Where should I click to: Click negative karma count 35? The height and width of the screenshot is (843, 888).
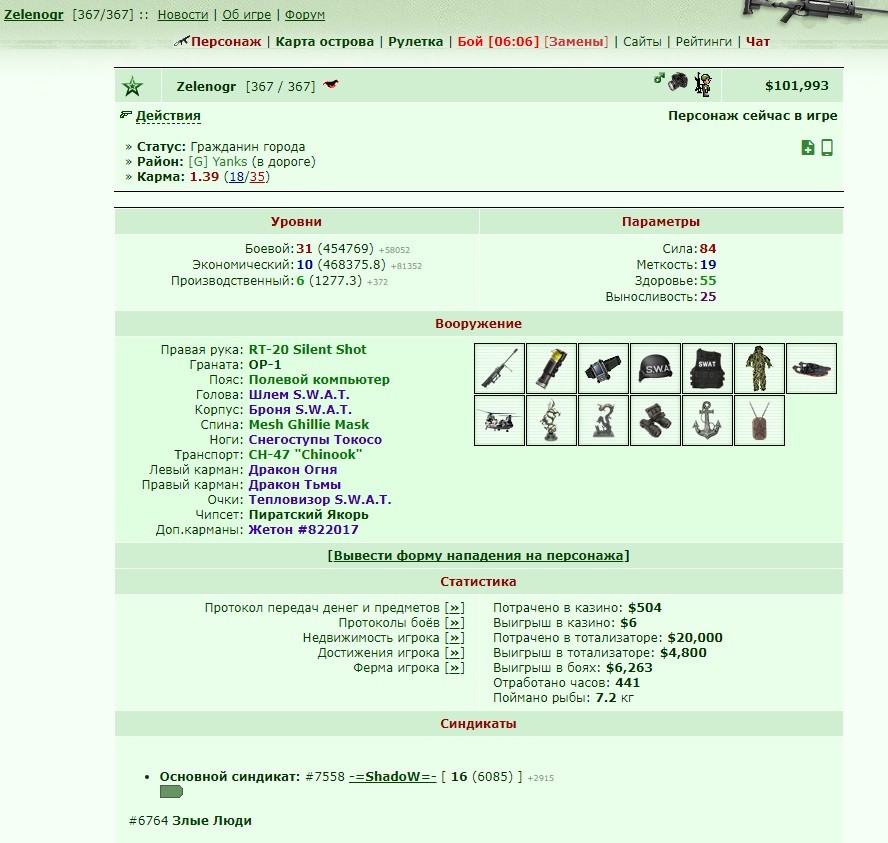pyautogui.click(x=257, y=177)
